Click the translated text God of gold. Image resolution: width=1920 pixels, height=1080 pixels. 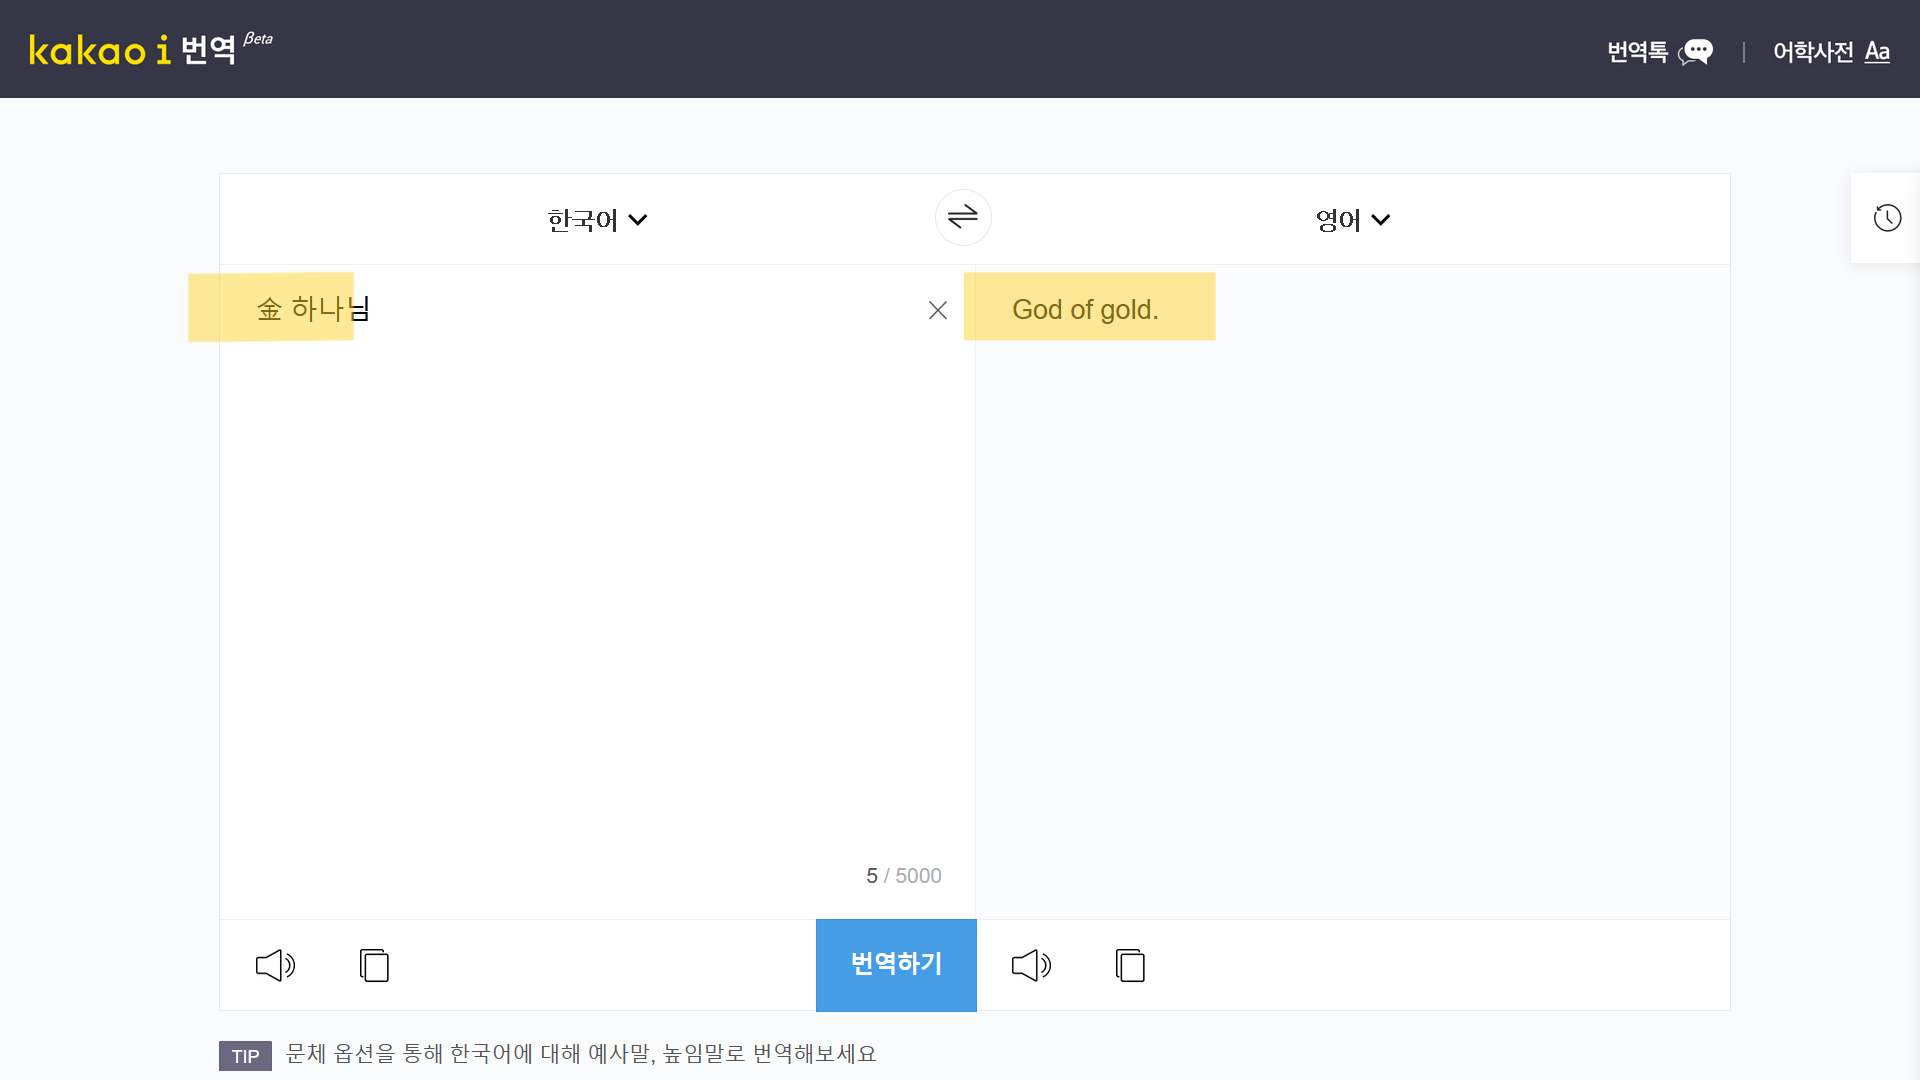1085,310
